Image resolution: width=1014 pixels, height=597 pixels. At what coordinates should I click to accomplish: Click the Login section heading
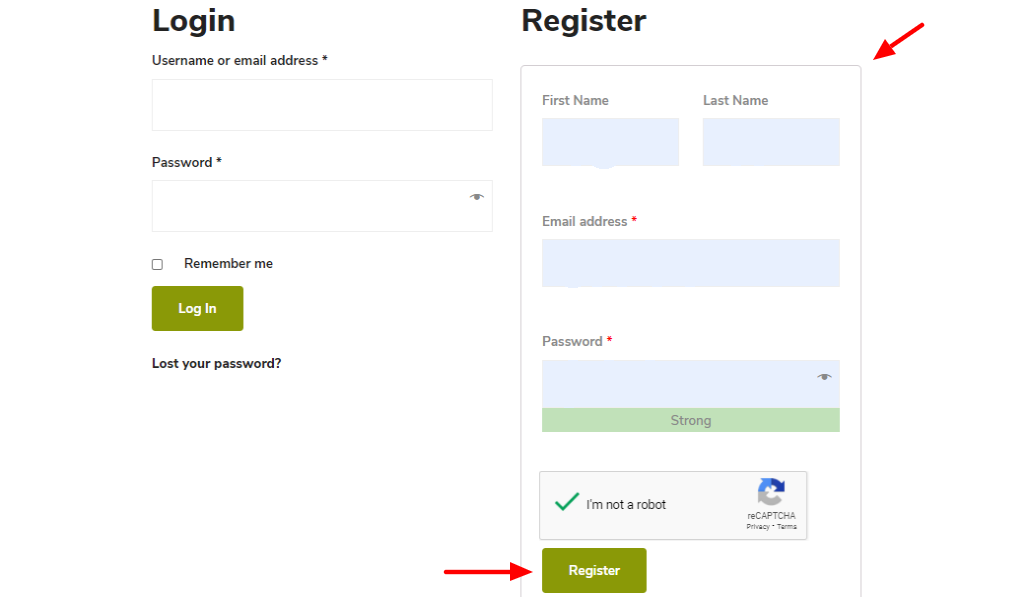(193, 21)
